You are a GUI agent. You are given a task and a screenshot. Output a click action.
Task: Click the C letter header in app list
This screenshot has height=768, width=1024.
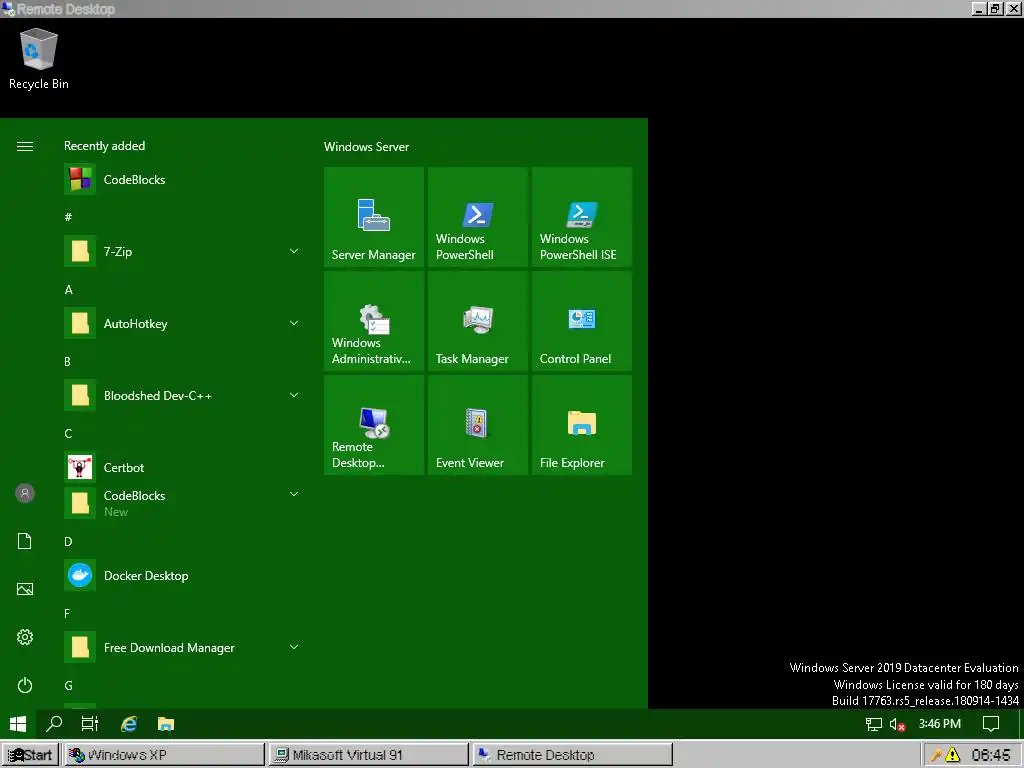point(68,434)
